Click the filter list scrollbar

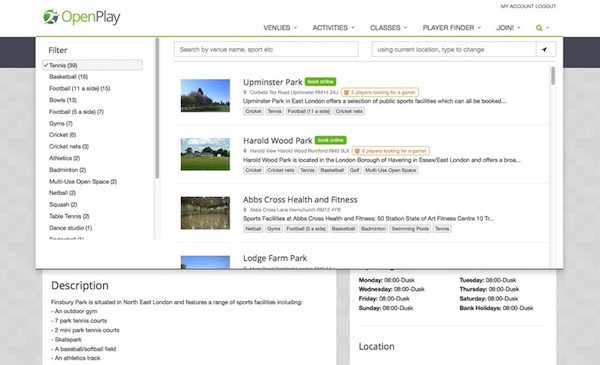pos(157,108)
